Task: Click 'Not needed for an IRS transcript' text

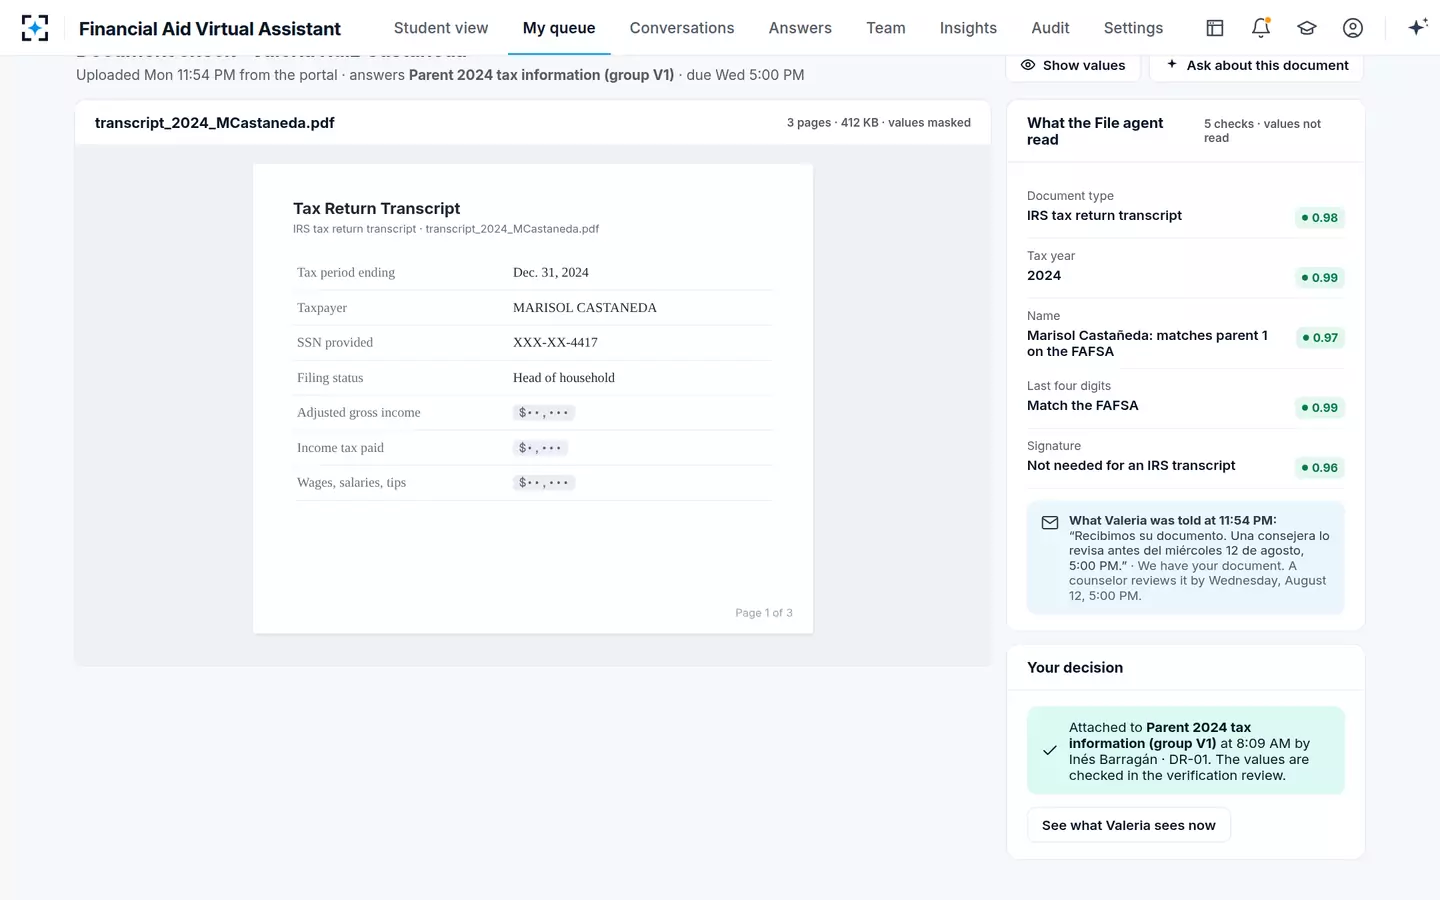Action: 1131,466
